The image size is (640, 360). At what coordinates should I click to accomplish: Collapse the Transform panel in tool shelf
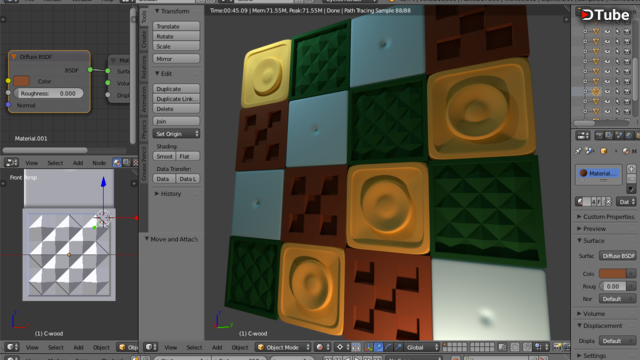(x=157, y=11)
